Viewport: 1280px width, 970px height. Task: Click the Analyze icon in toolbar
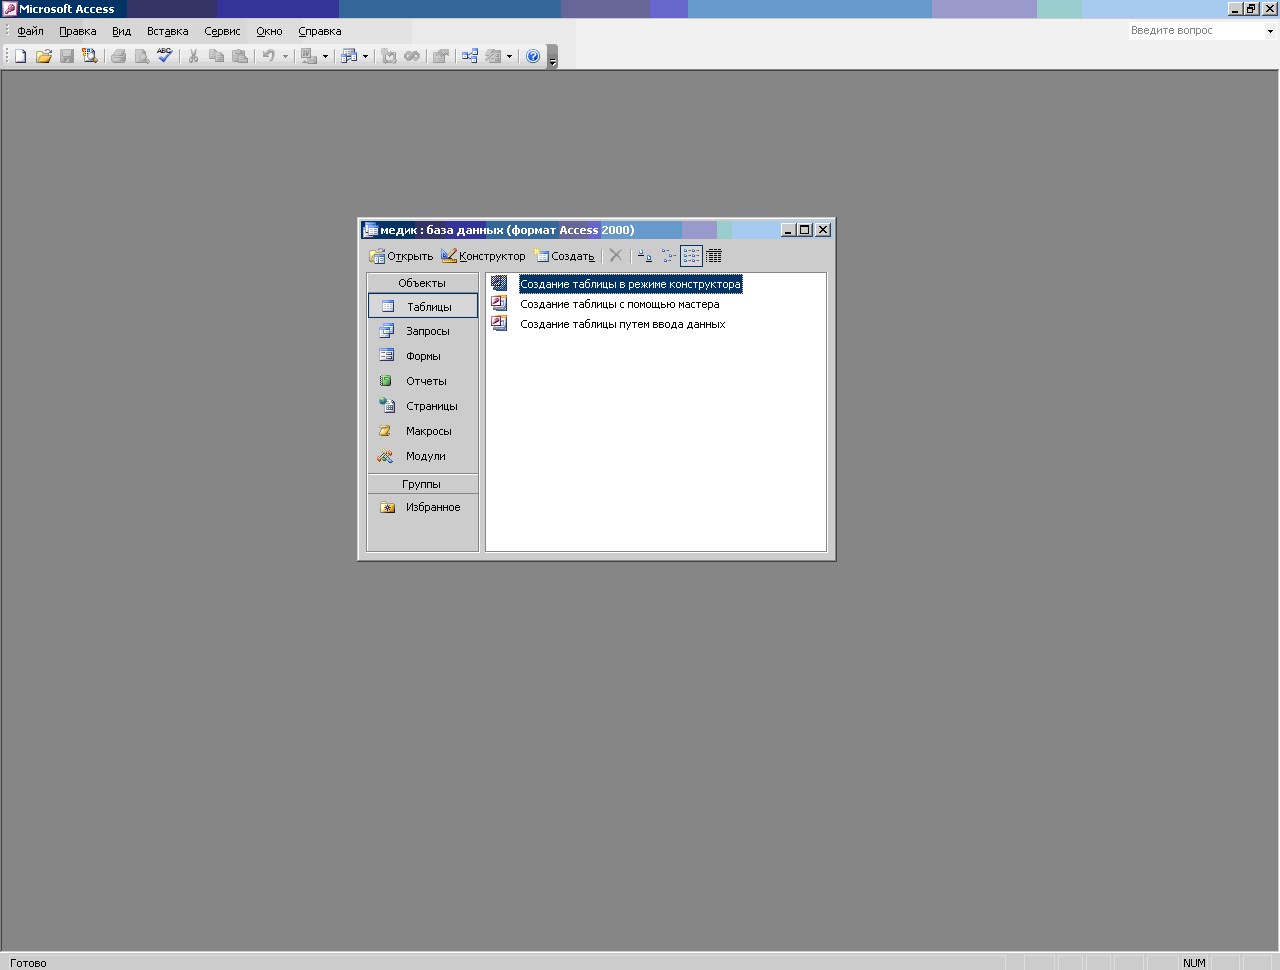tap(349, 57)
